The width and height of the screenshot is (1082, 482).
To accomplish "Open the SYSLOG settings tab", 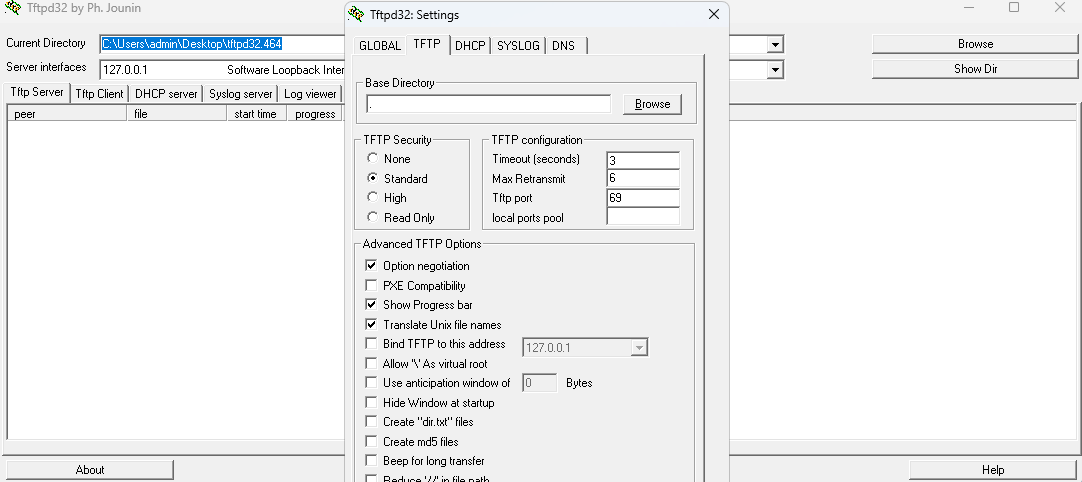I will coord(518,45).
